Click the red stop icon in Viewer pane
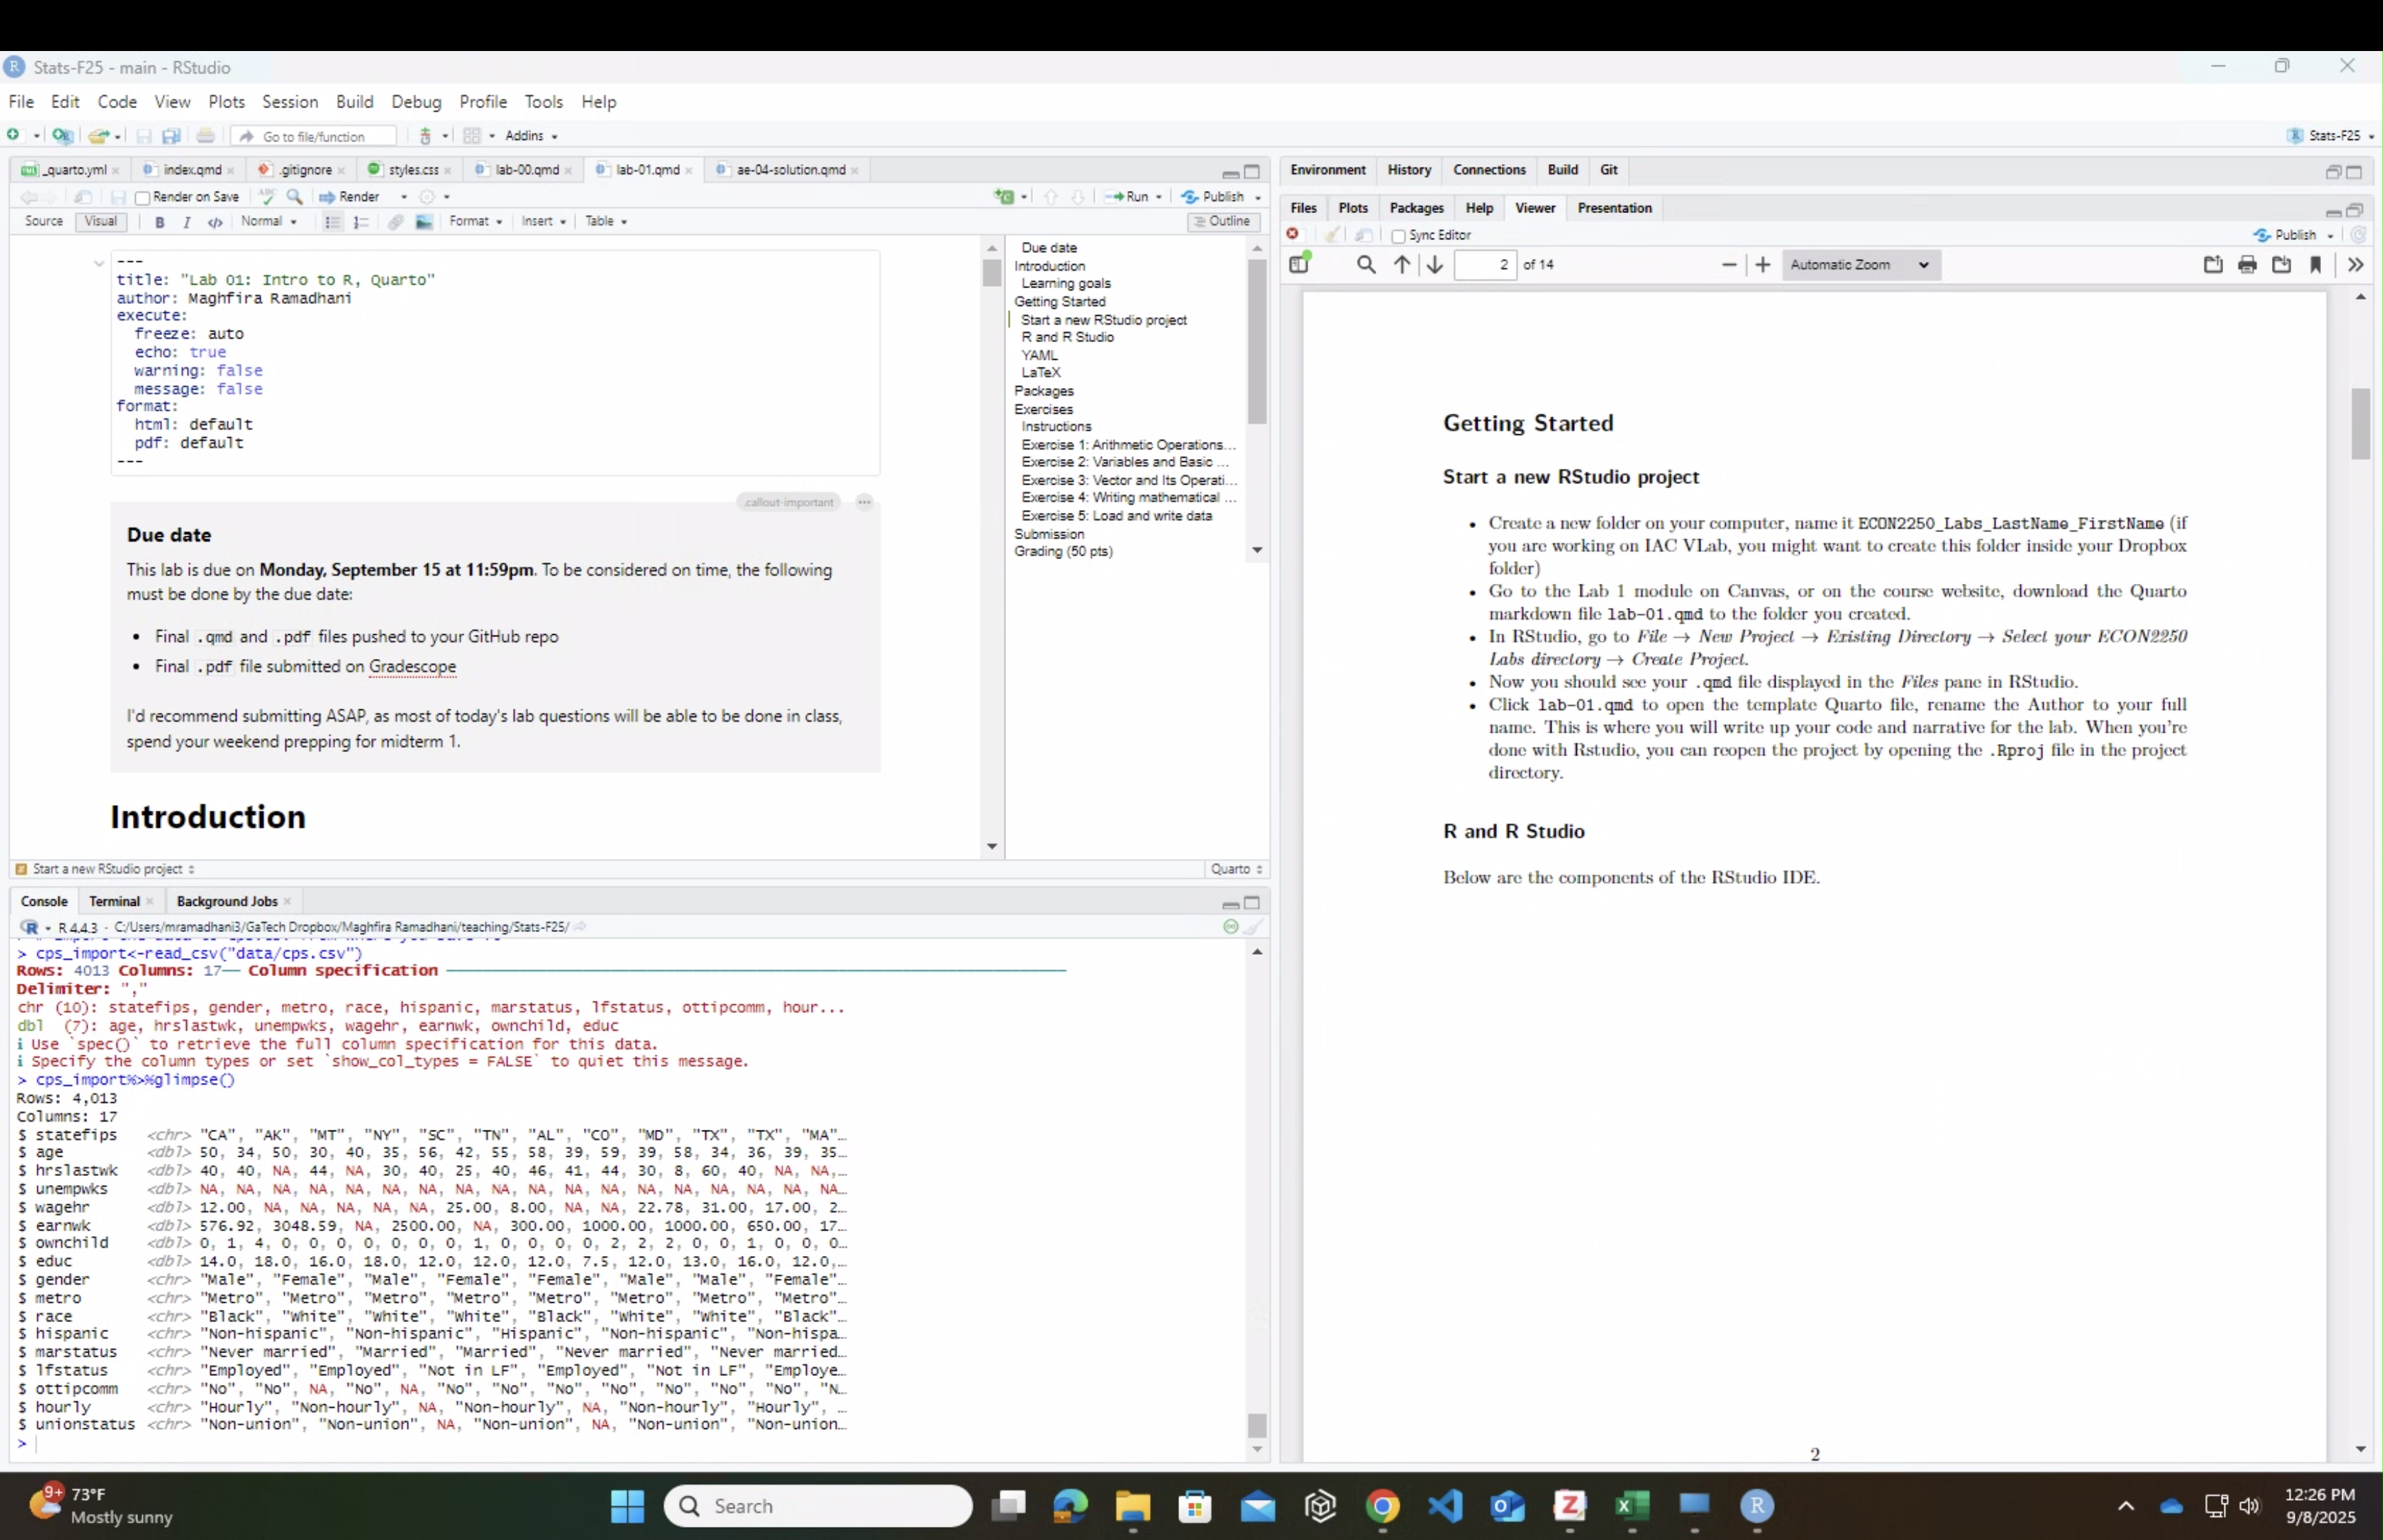Viewport: 2383px width, 1540px height. (1292, 234)
